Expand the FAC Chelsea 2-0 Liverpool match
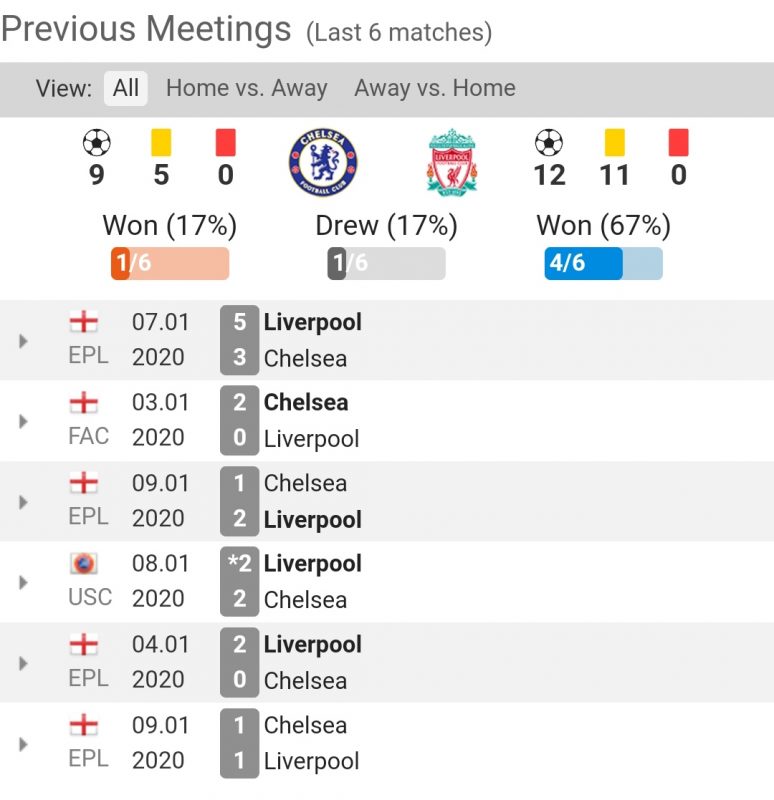 tap(24, 421)
